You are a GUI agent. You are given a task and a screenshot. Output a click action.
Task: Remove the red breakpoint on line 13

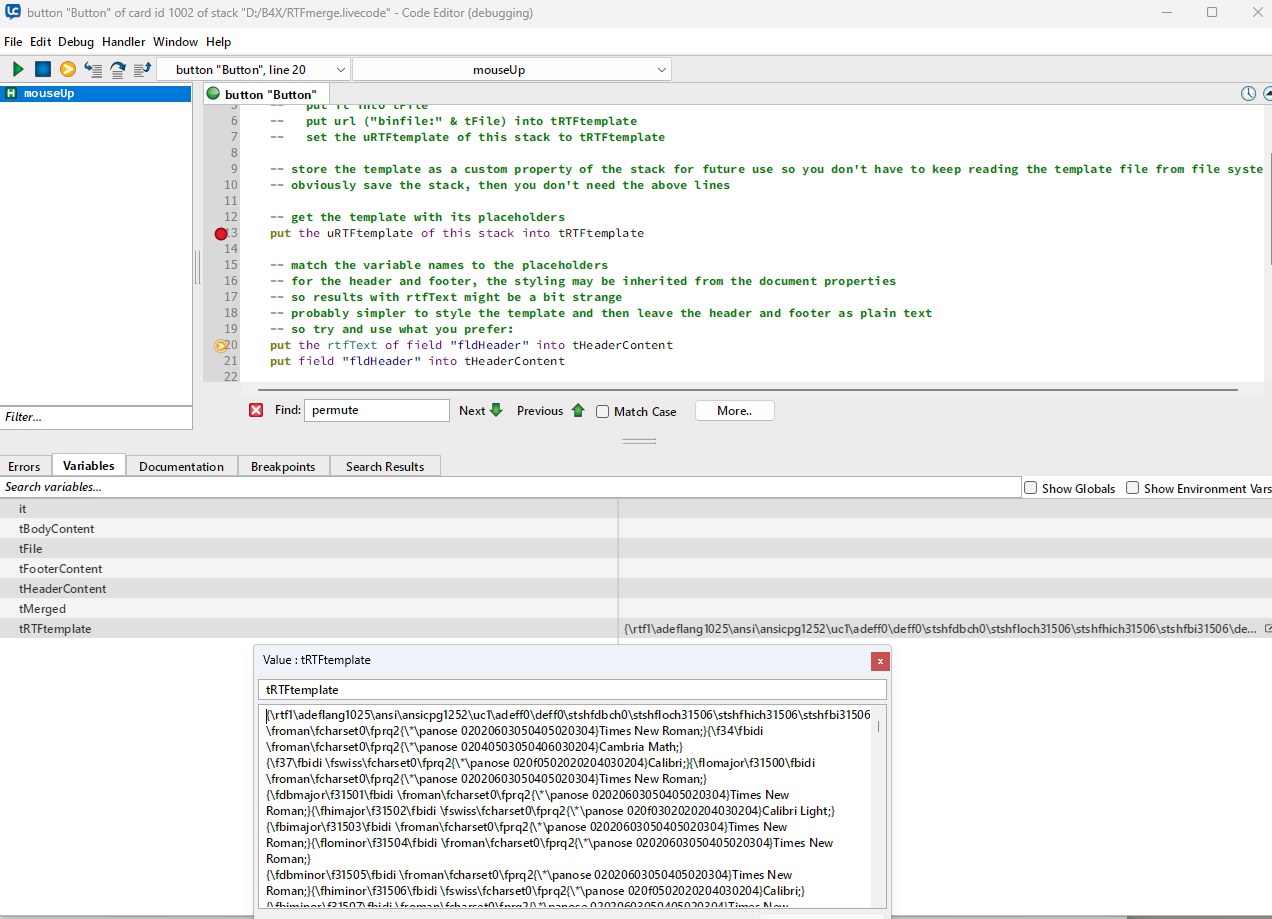pos(221,233)
